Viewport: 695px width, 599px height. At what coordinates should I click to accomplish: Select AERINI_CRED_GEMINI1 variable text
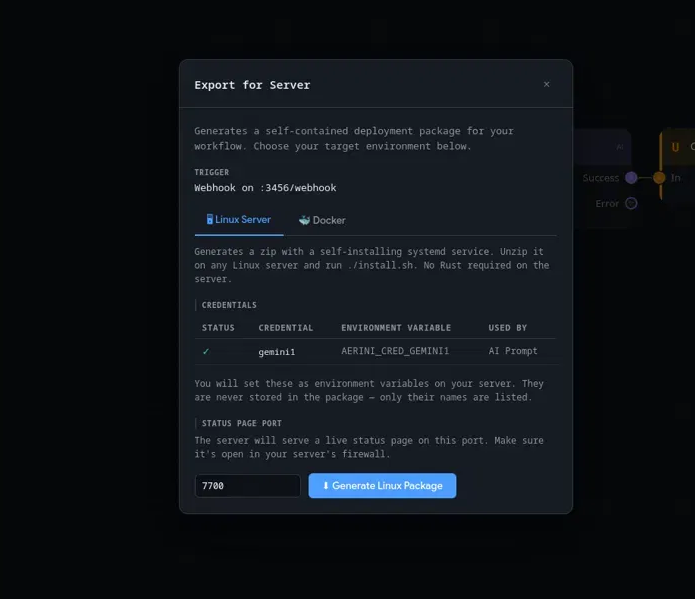395,351
